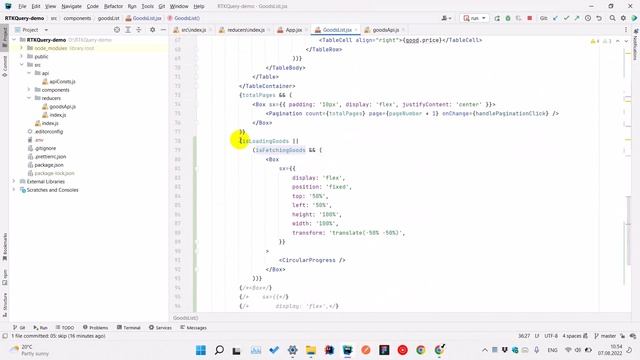This screenshot has width=640, height=360.
Task: Open the run configuration dropdown
Action: pos(474,18)
